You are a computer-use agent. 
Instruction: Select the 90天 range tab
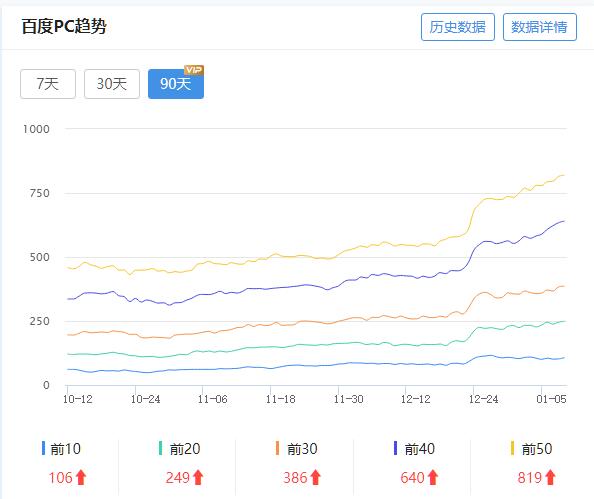176,84
